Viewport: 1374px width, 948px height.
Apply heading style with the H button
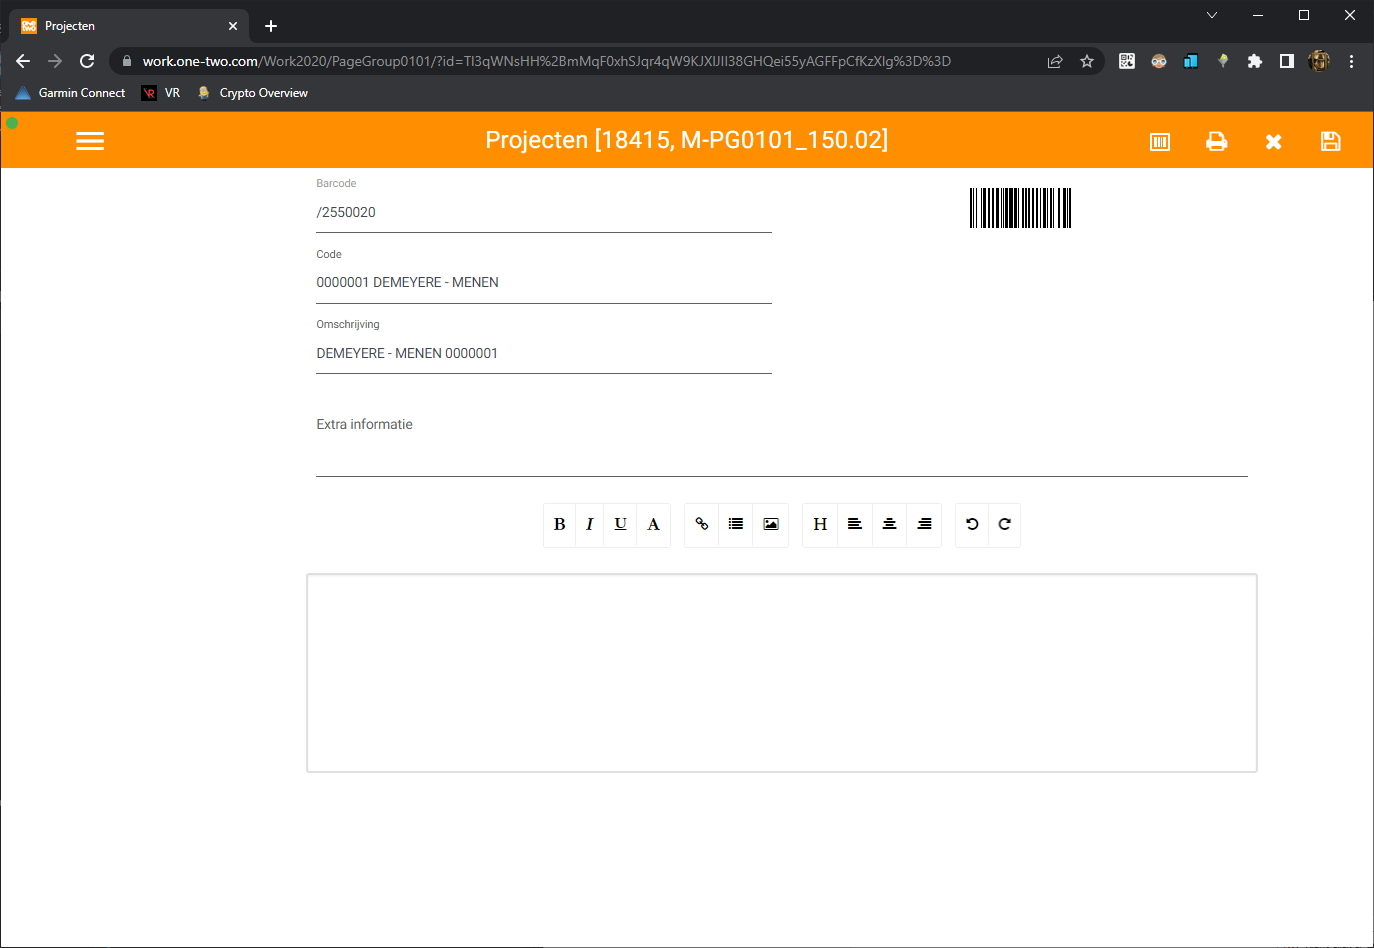[x=820, y=525]
